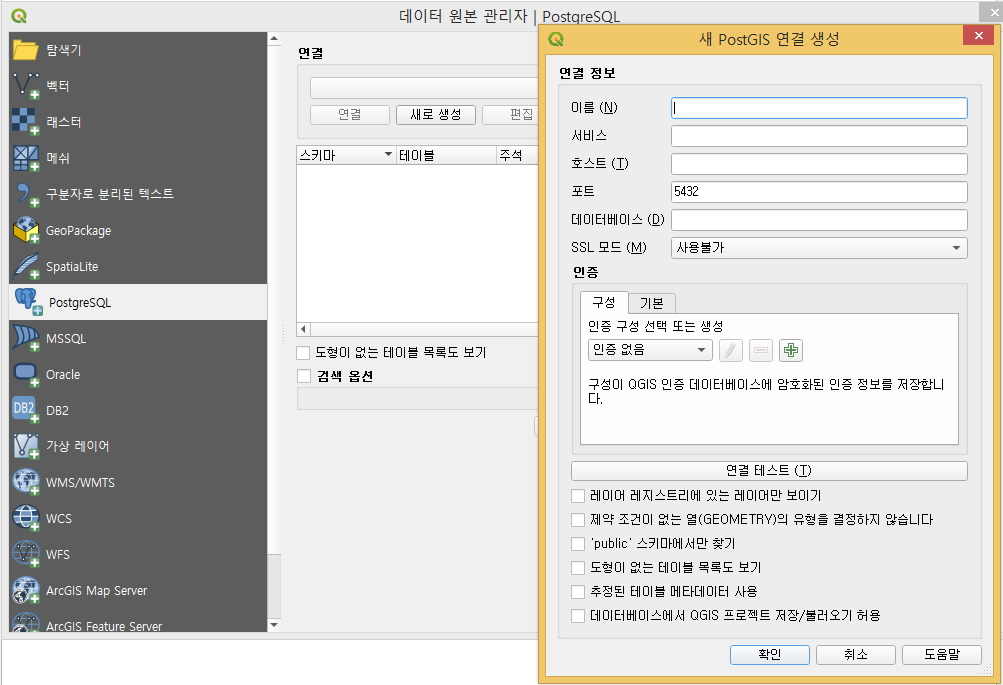Click the 편집 button
This screenshot has height=685, width=1003.
tap(510, 114)
